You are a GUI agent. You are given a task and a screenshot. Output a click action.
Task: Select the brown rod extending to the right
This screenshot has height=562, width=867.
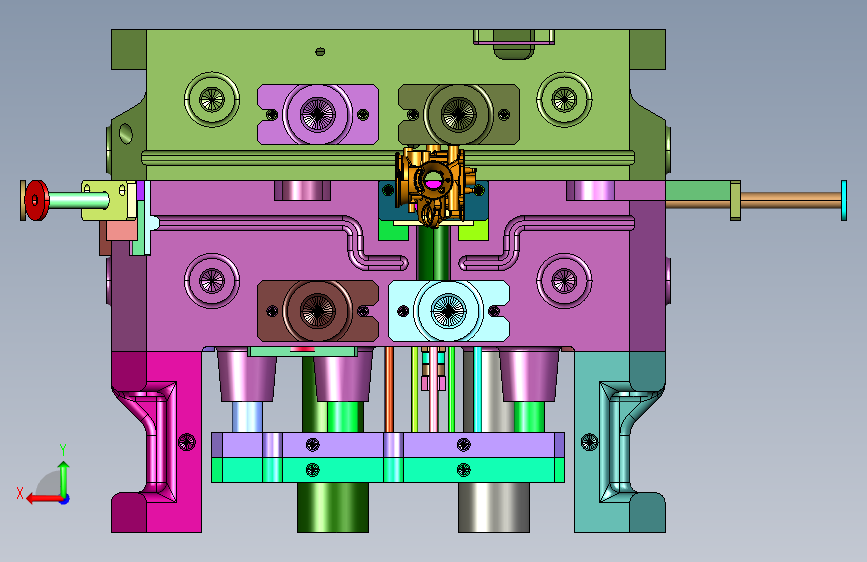[x=791, y=200]
